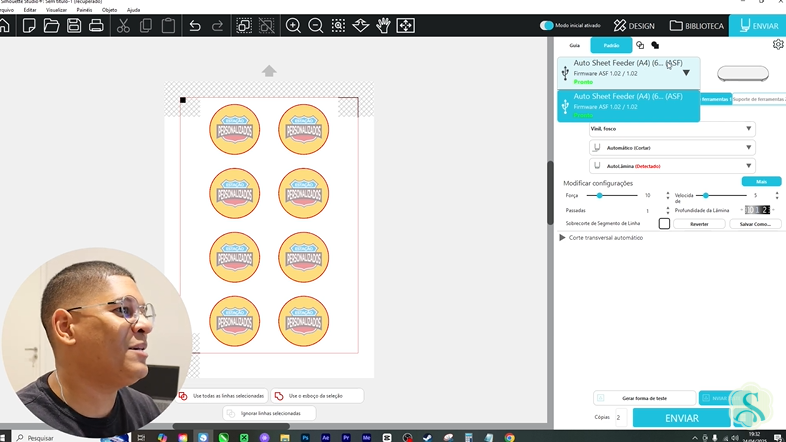
Task: Adjust the Força stepper arrows
Action: coord(668,195)
